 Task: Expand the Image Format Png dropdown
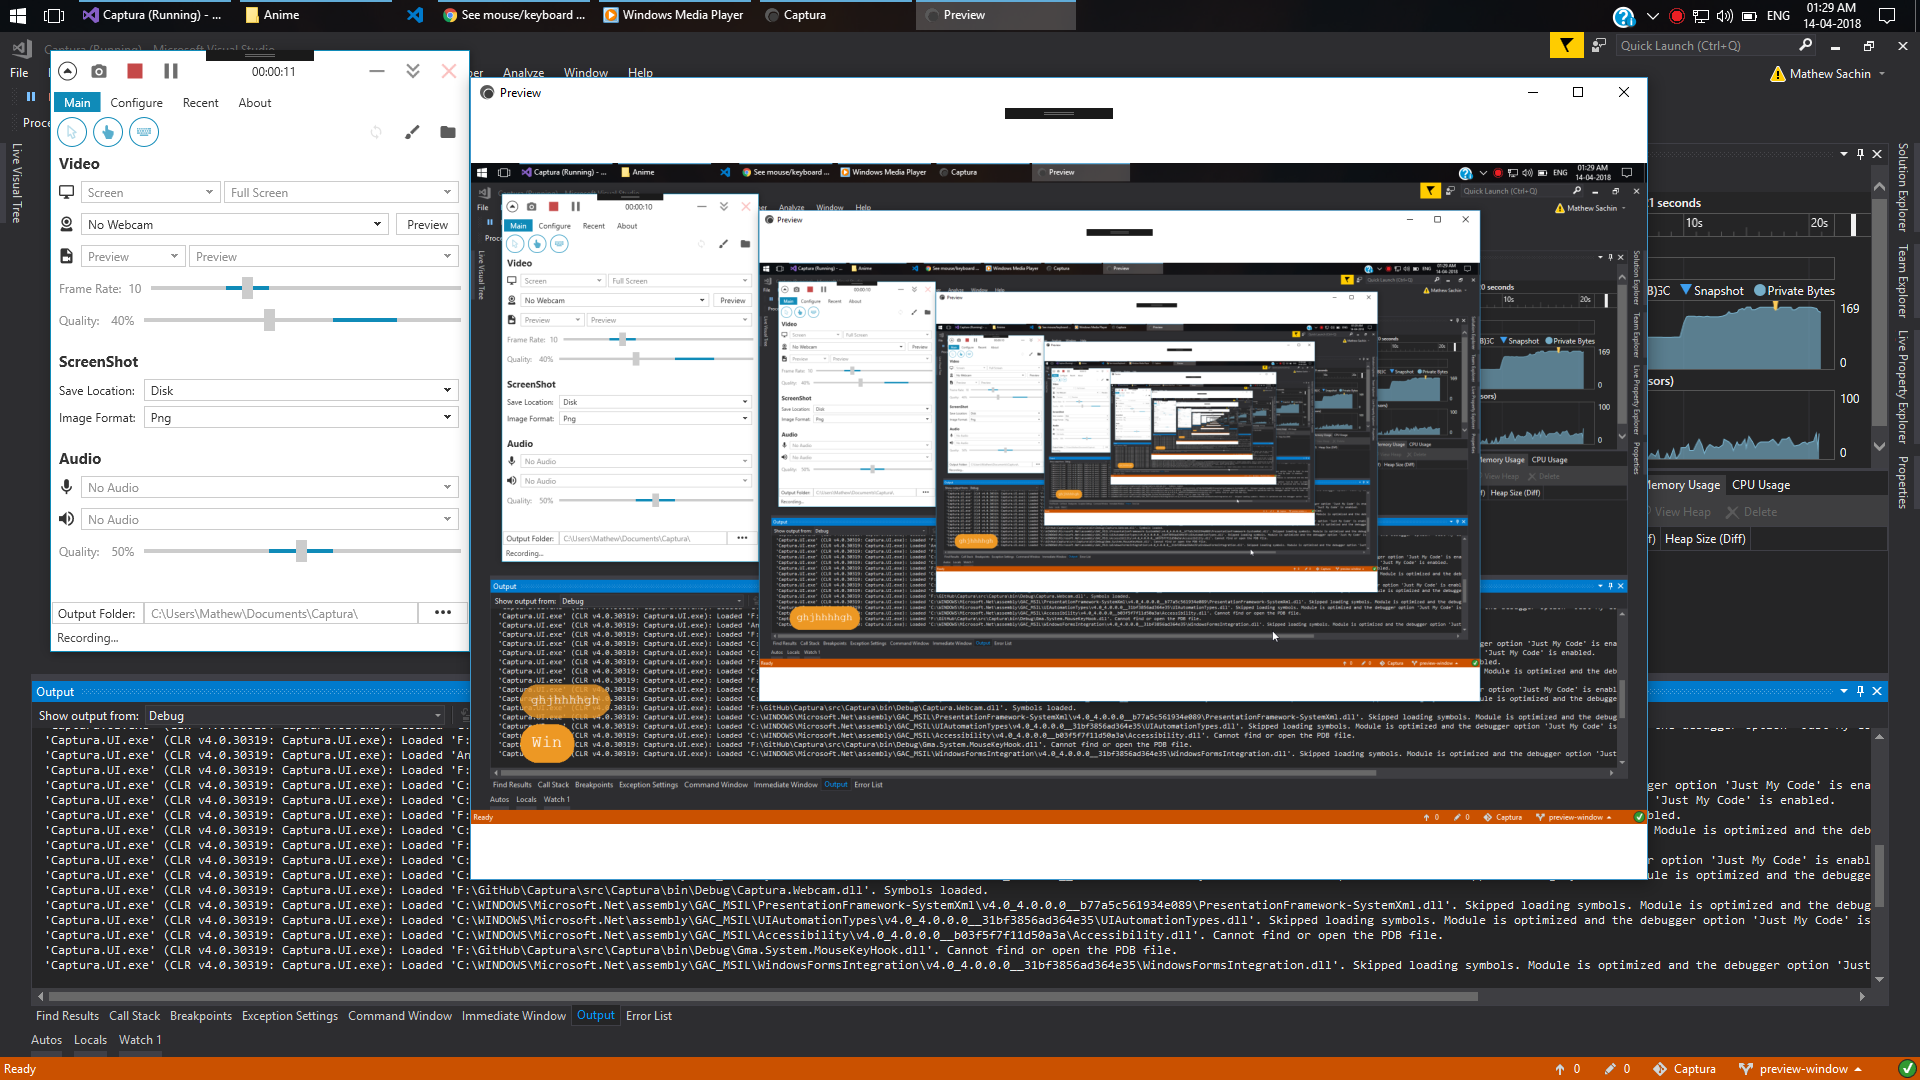(300, 417)
